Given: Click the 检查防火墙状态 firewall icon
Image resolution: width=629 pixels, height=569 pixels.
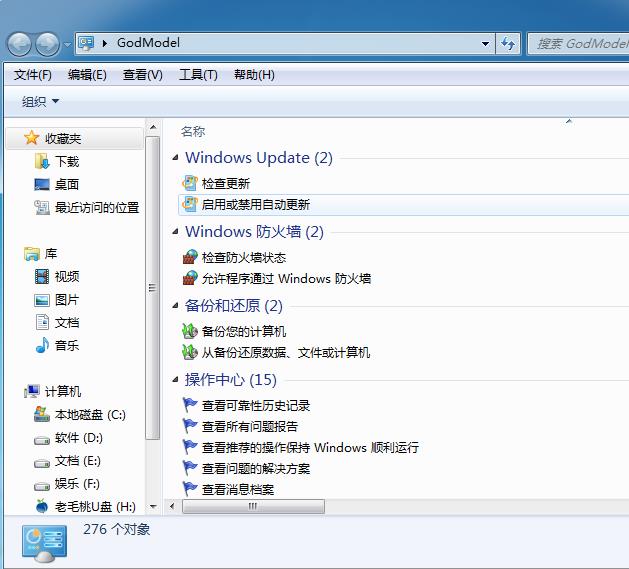Looking at the screenshot, I should tap(190, 257).
